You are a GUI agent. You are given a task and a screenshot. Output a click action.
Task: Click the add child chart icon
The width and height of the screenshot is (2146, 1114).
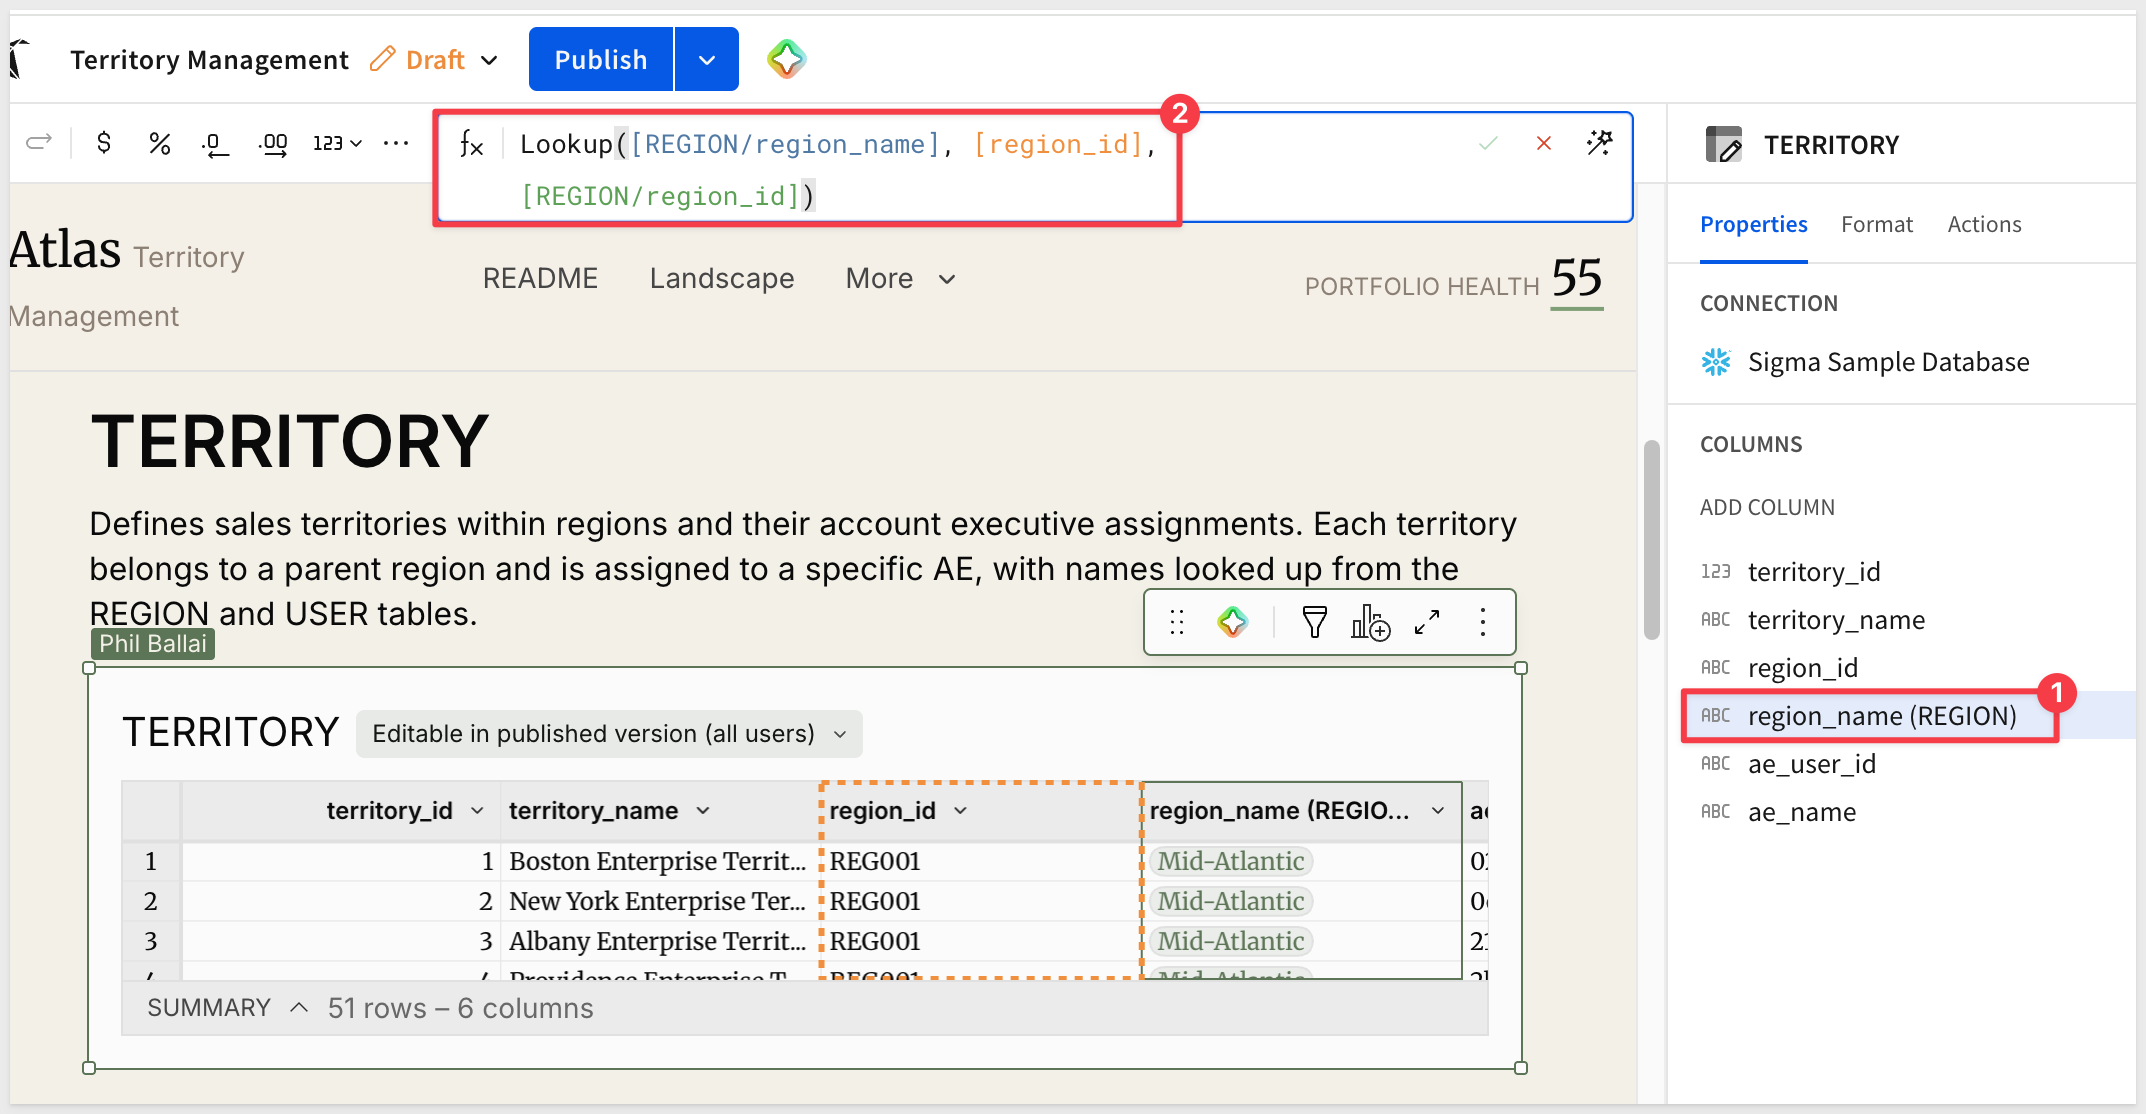[1370, 622]
